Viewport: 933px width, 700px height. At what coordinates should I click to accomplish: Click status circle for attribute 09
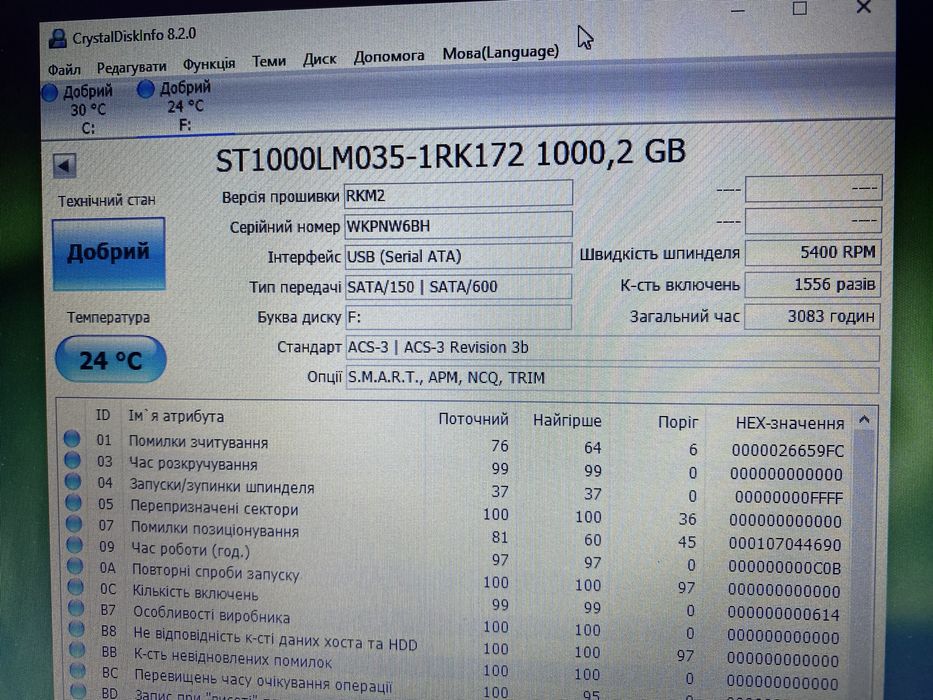pyautogui.click(x=74, y=545)
